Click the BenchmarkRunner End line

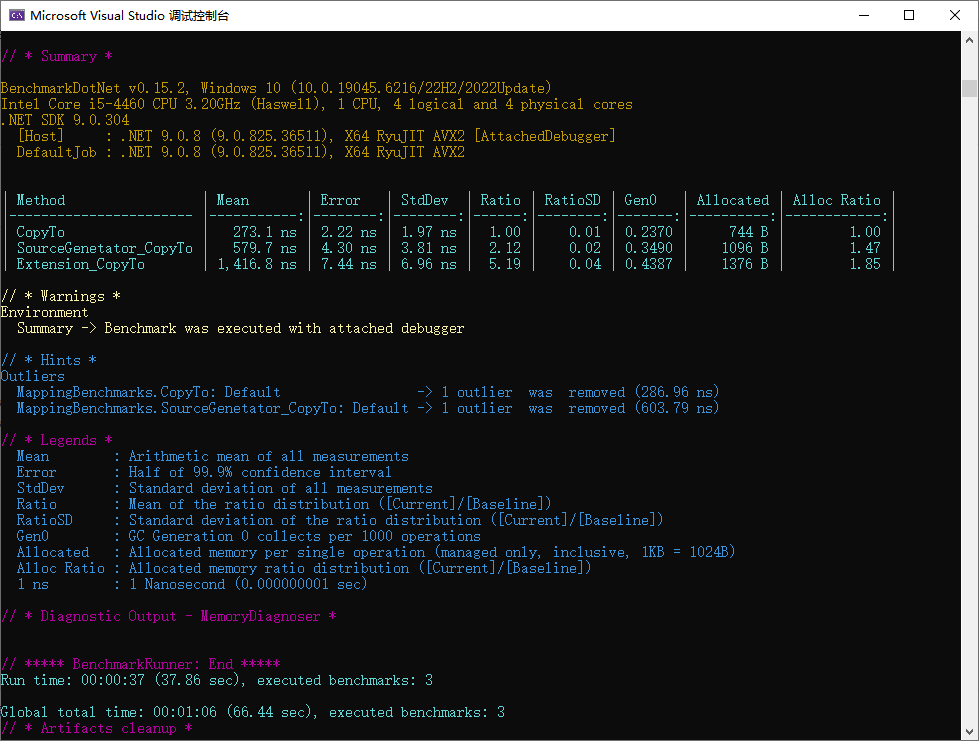(140, 664)
